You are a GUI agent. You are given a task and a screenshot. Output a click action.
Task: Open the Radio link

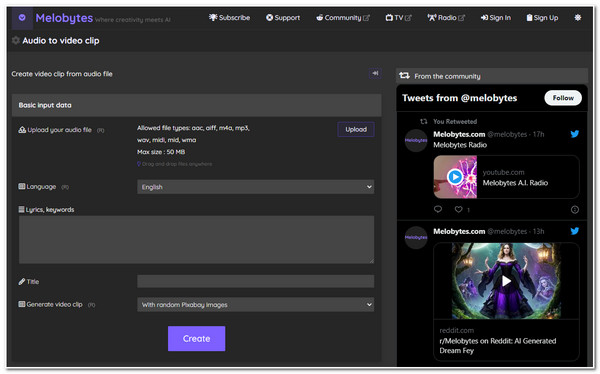(446, 18)
